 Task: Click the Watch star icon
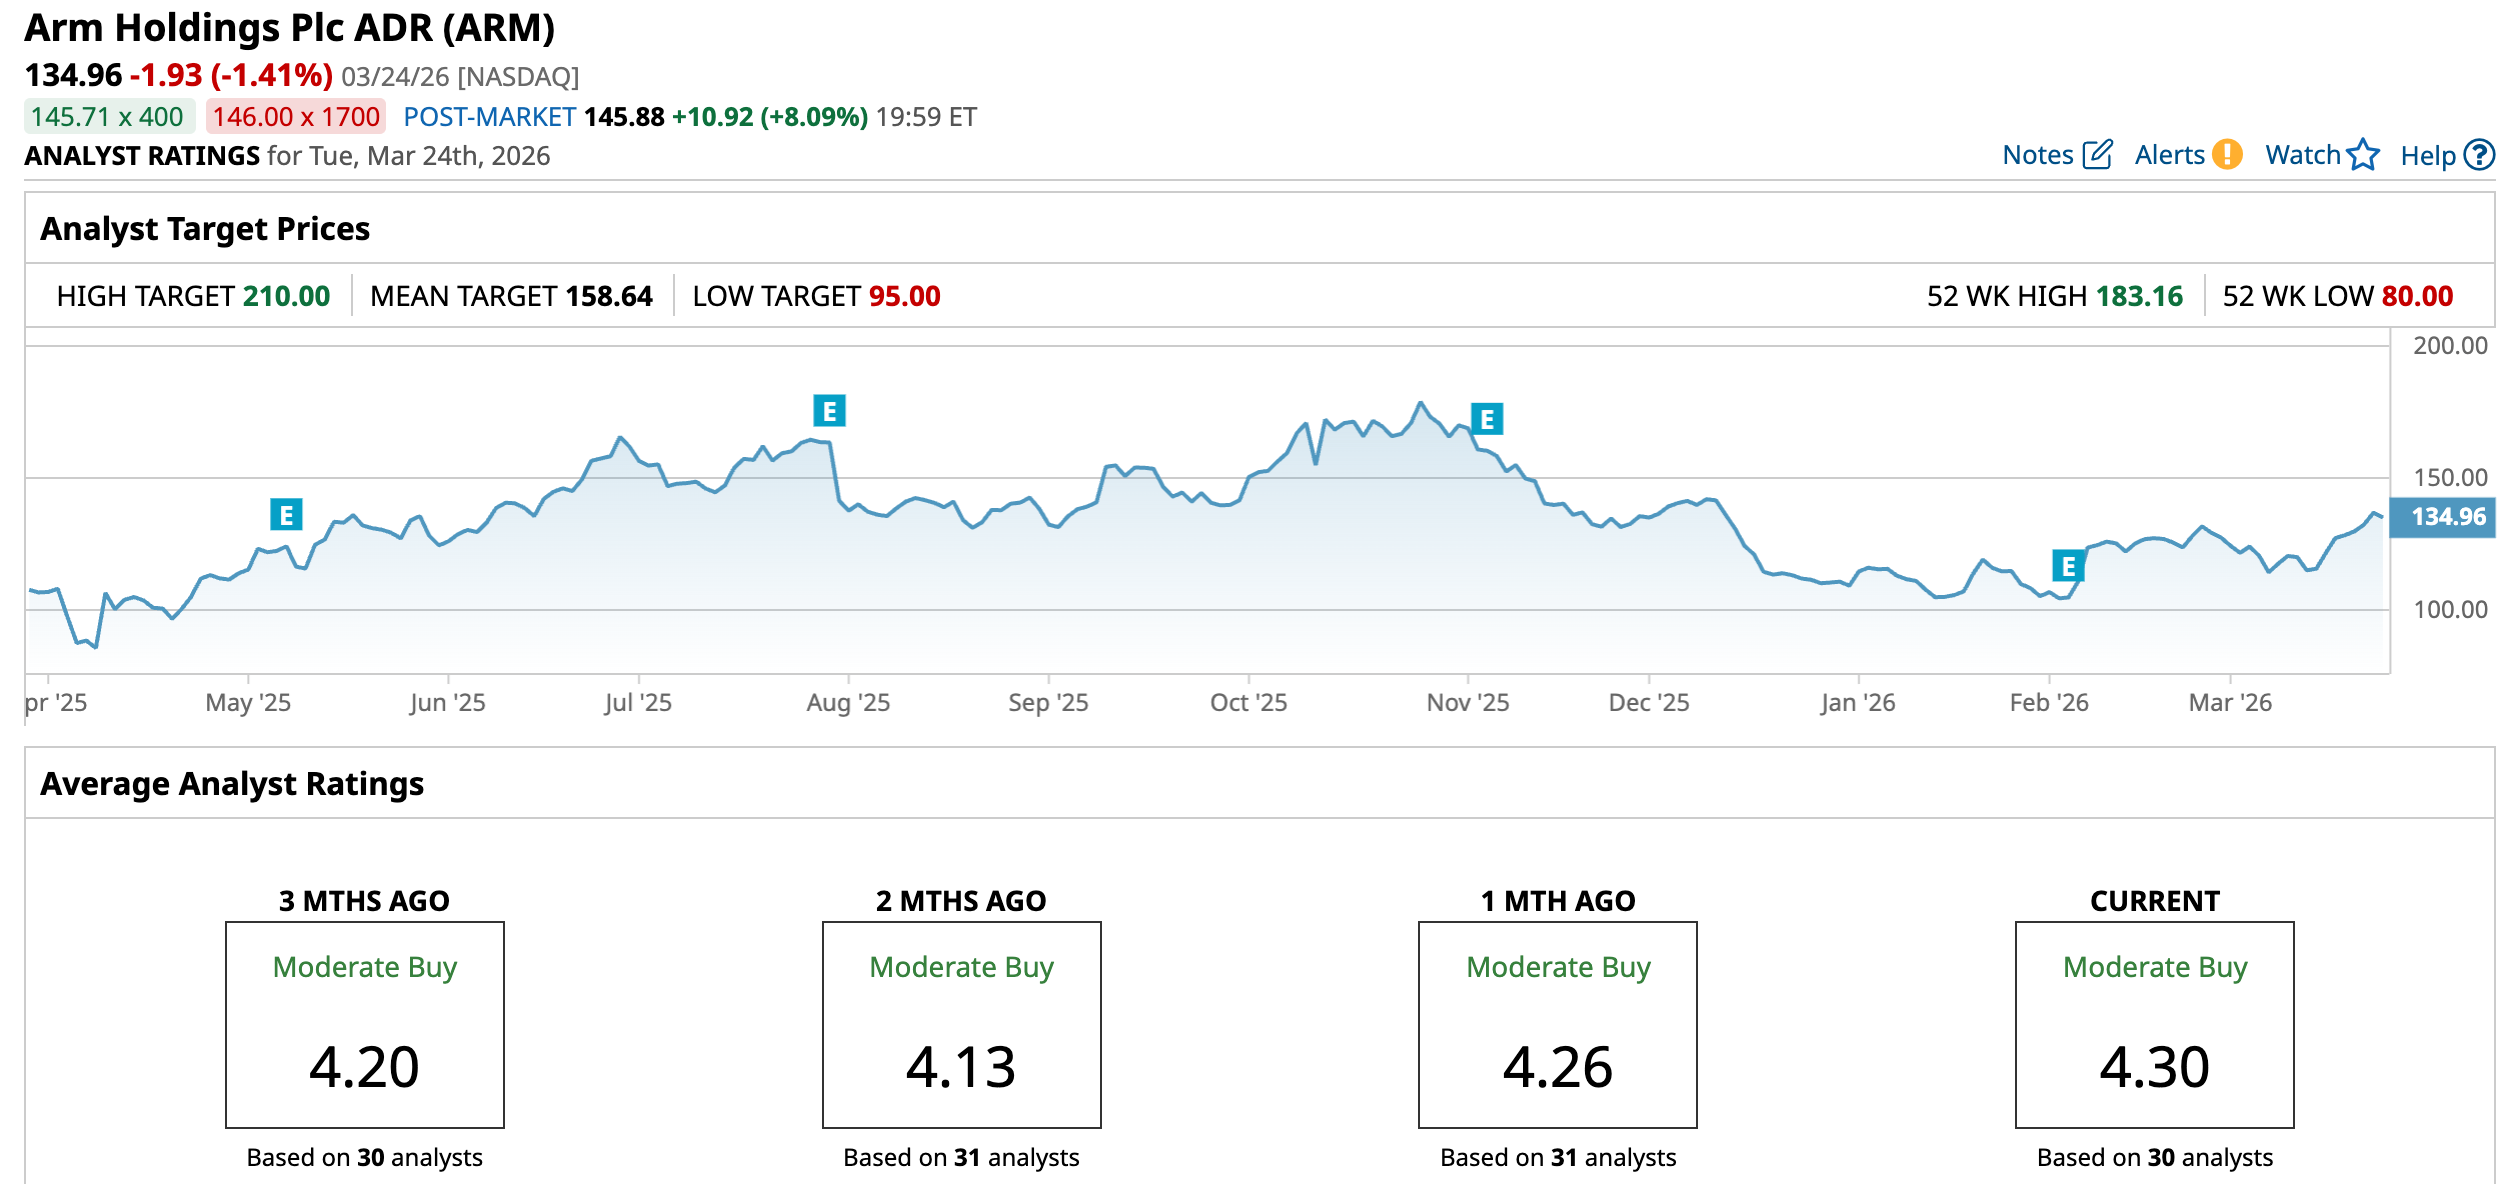(x=2363, y=155)
